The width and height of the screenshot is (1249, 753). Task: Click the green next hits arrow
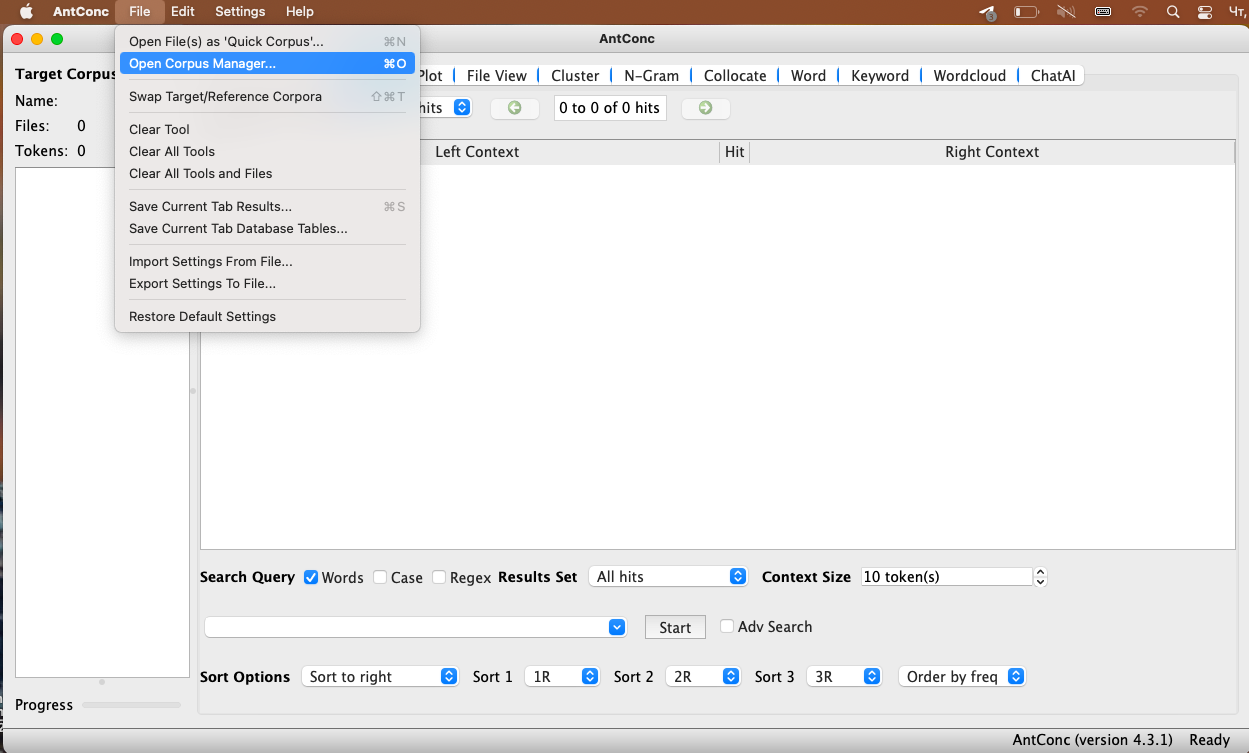click(706, 108)
